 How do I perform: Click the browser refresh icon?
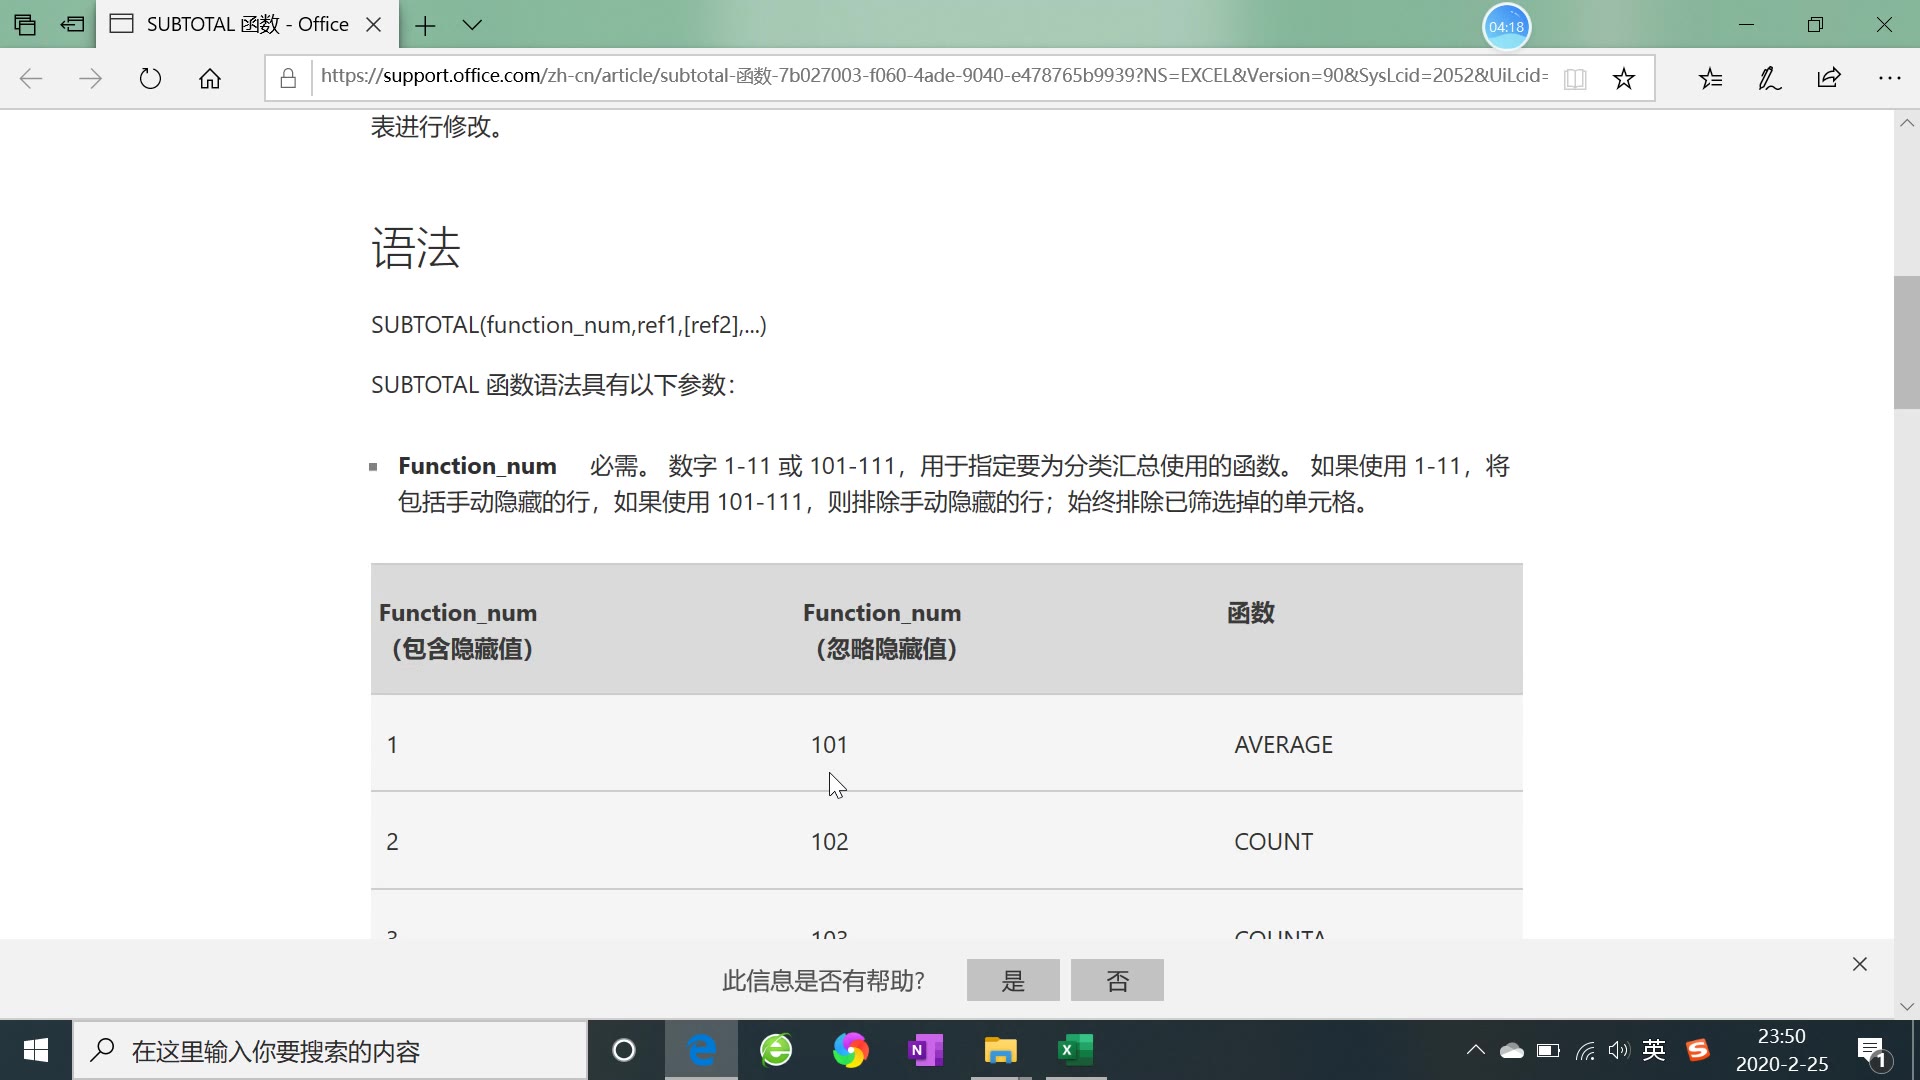(x=150, y=78)
